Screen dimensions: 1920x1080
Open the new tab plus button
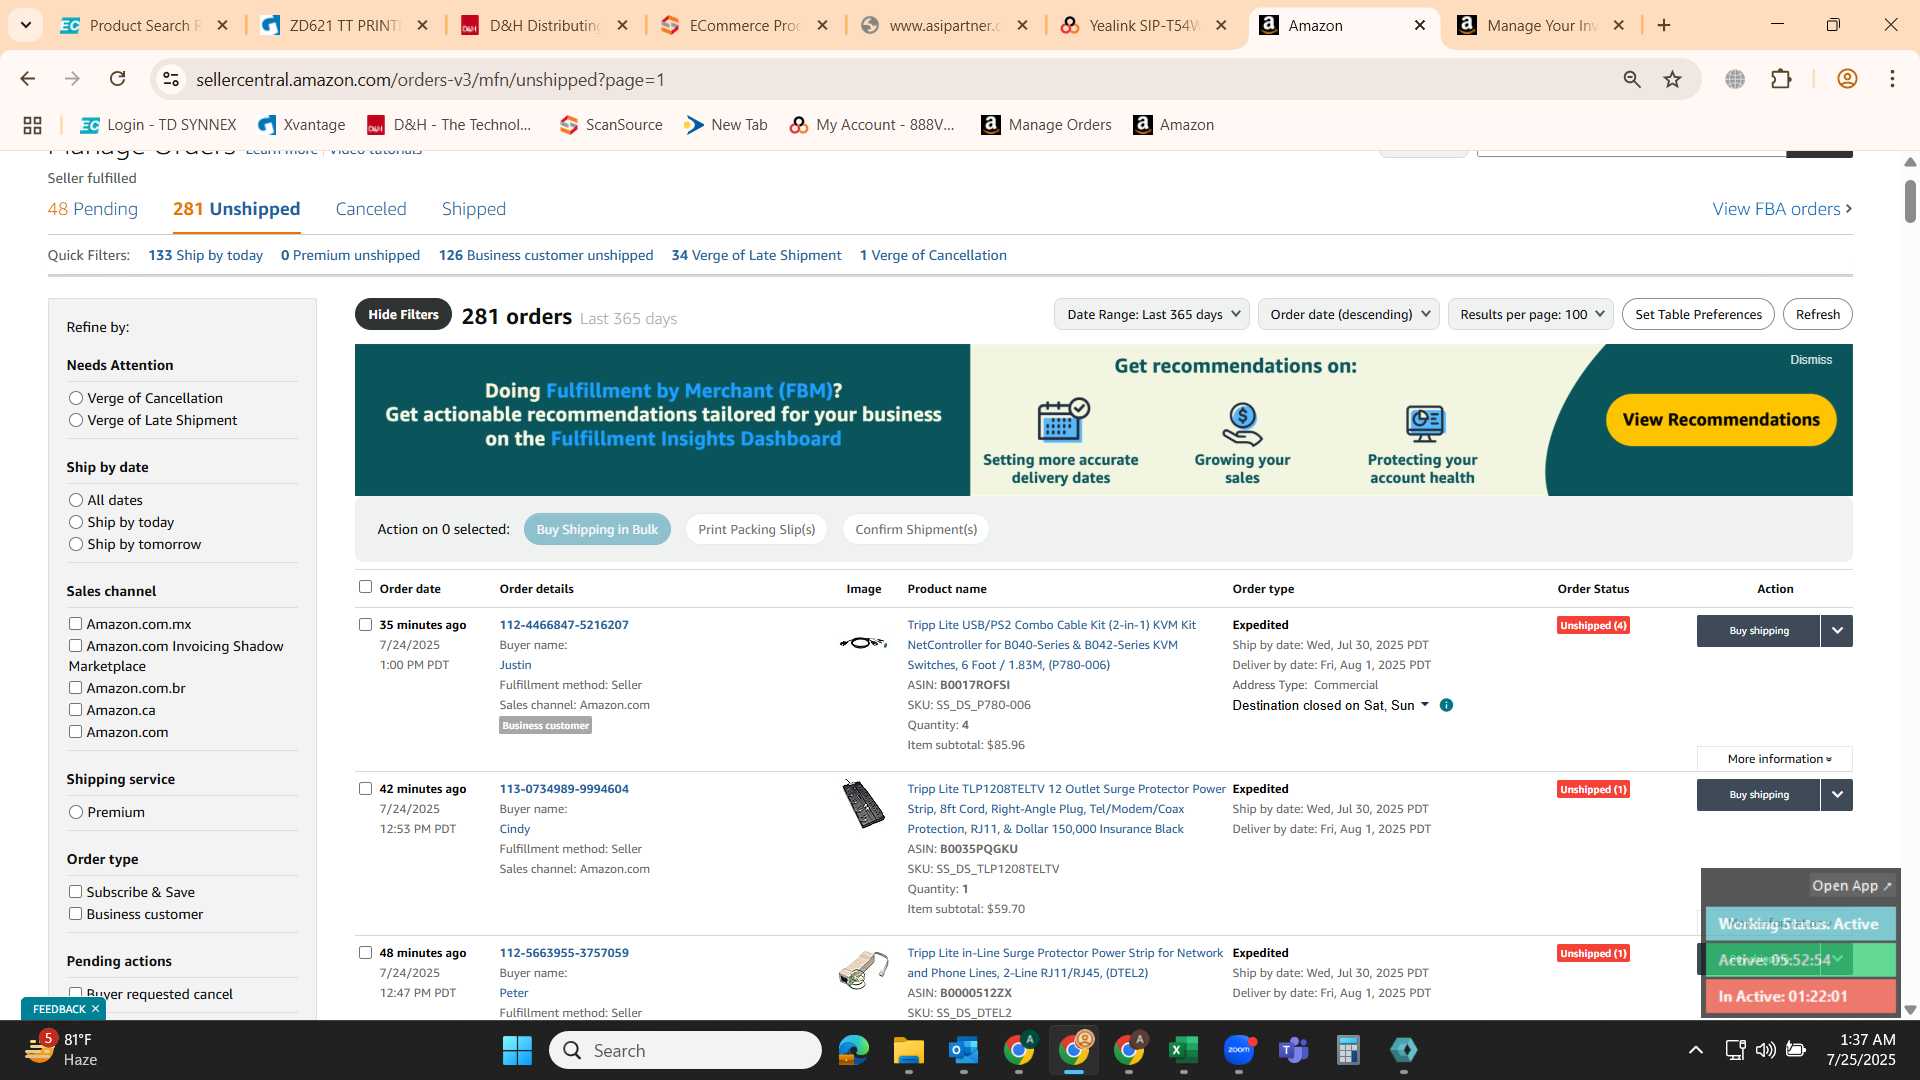click(x=1664, y=25)
